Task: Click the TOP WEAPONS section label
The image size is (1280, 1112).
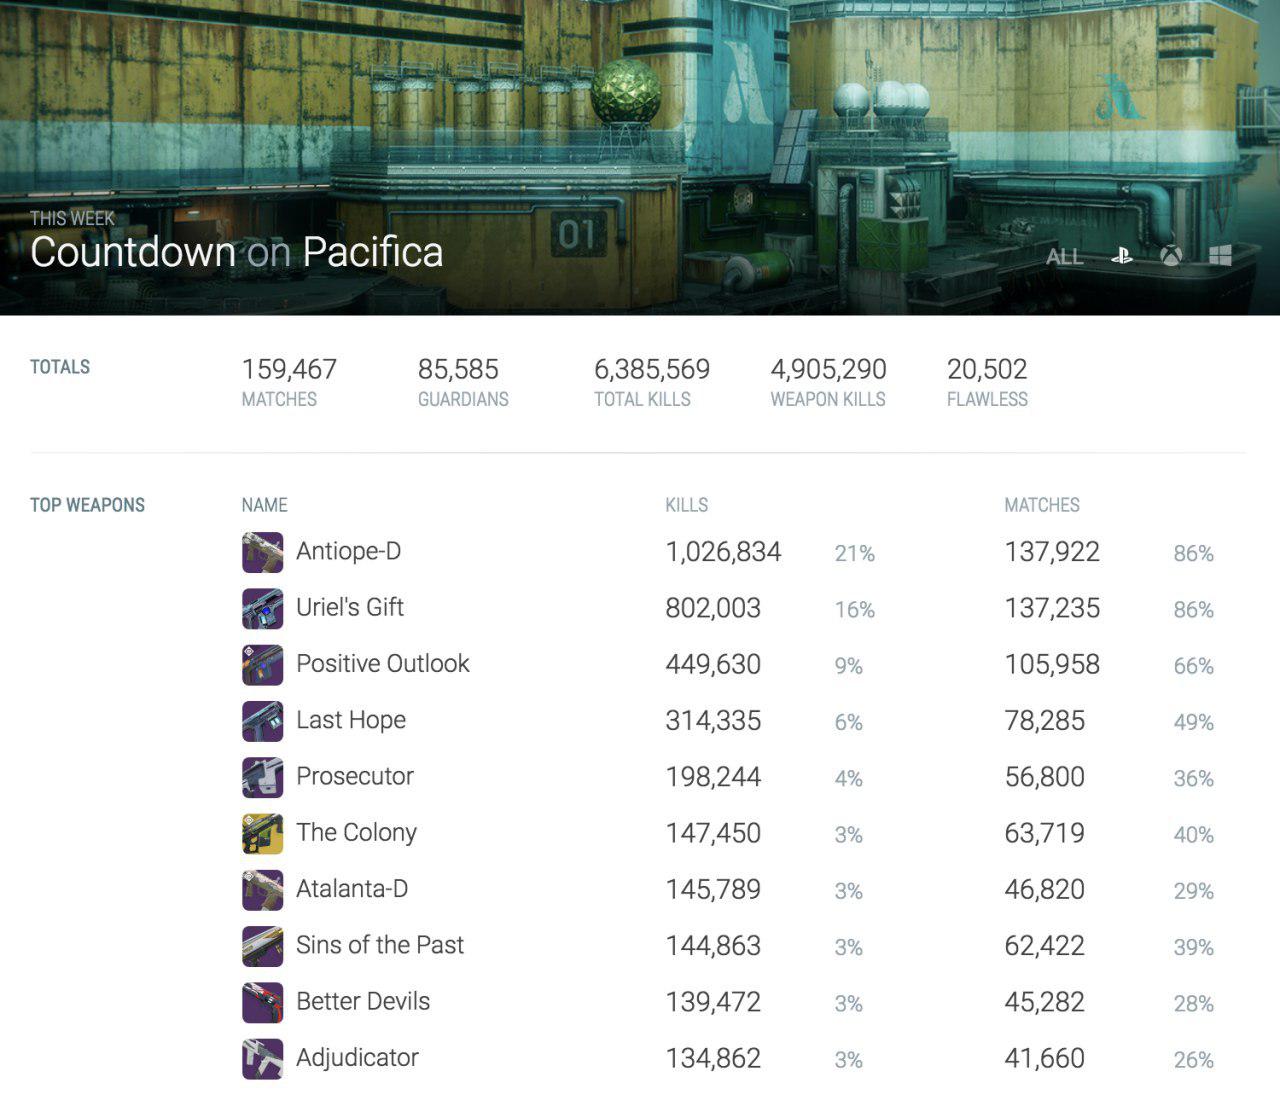Action: tap(87, 505)
